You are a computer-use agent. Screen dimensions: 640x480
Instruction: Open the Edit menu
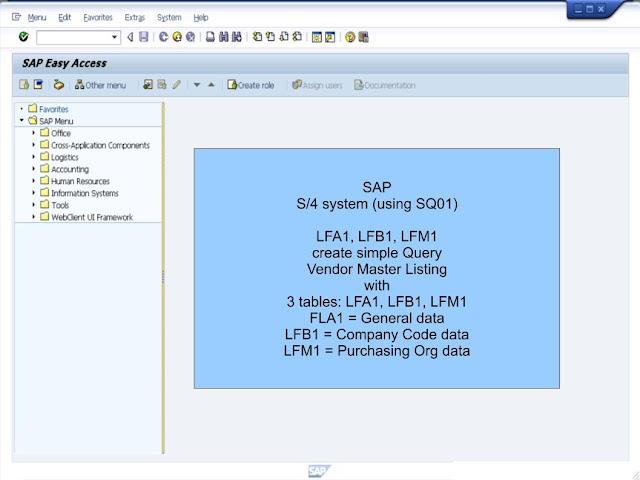64,18
